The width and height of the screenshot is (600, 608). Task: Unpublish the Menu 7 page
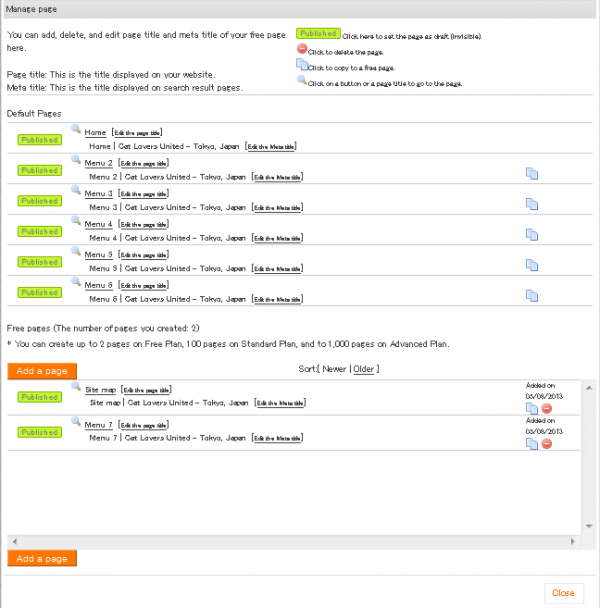coord(39,432)
